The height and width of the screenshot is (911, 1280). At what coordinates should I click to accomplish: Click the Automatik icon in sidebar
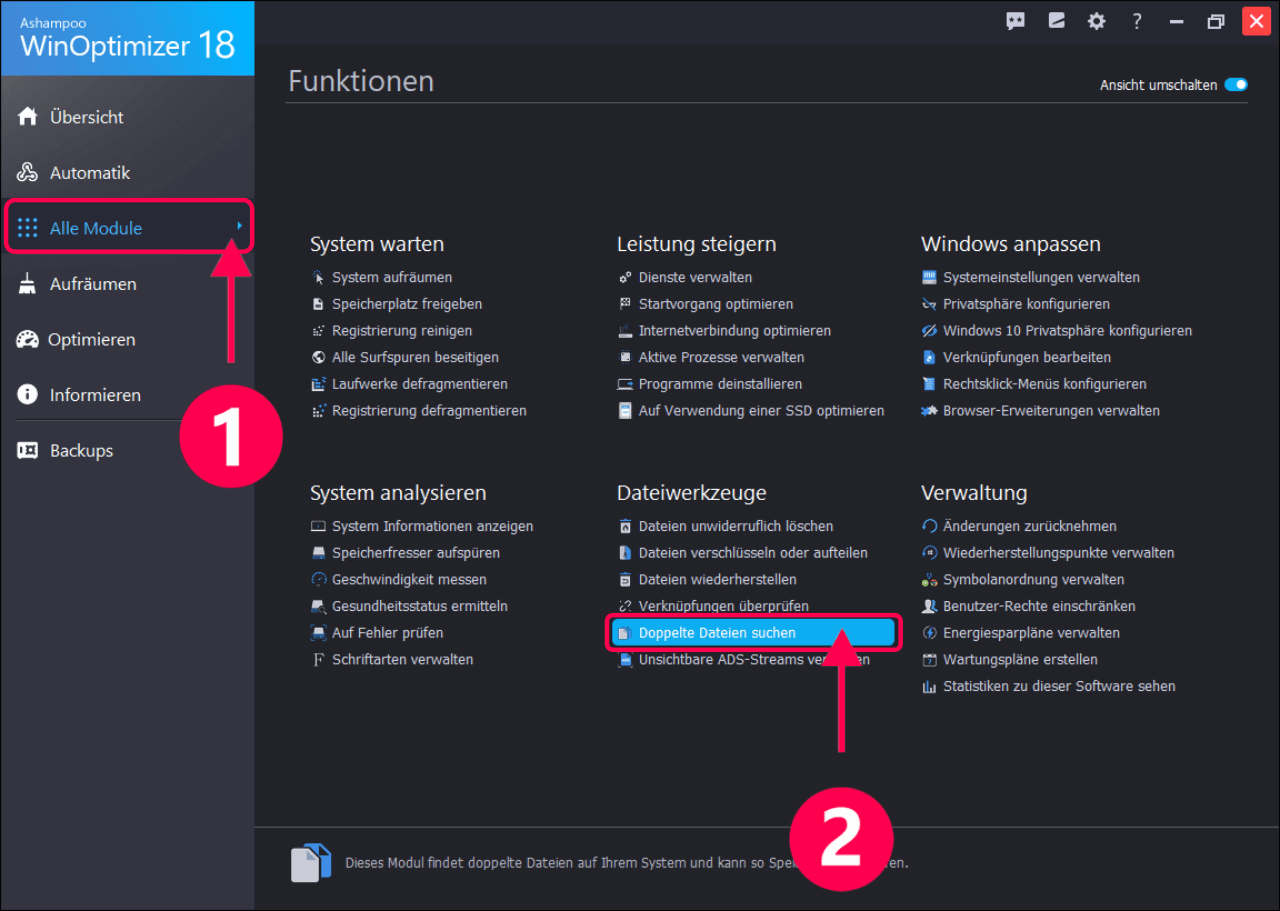[x=28, y=173]
